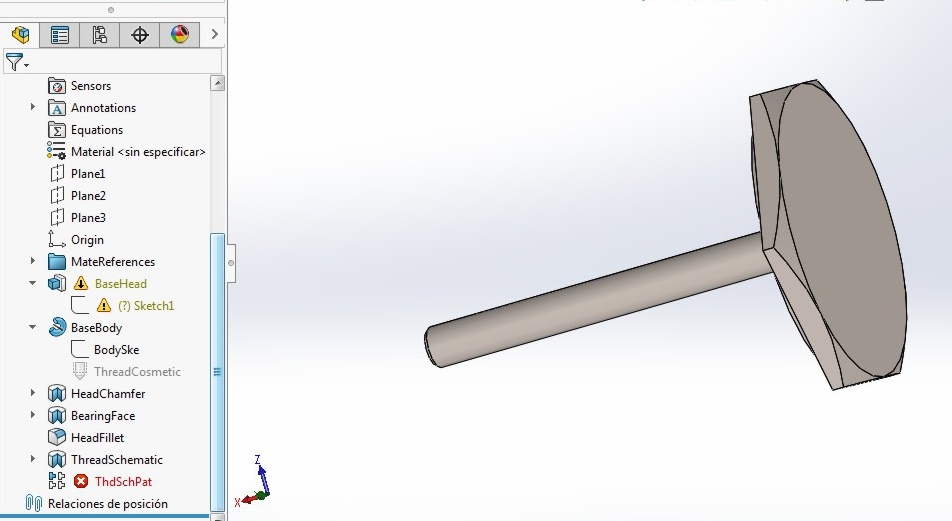The image size is (952, 521).
Task: Select the HeadChamfer cut icon
Action: click(56, 393)
